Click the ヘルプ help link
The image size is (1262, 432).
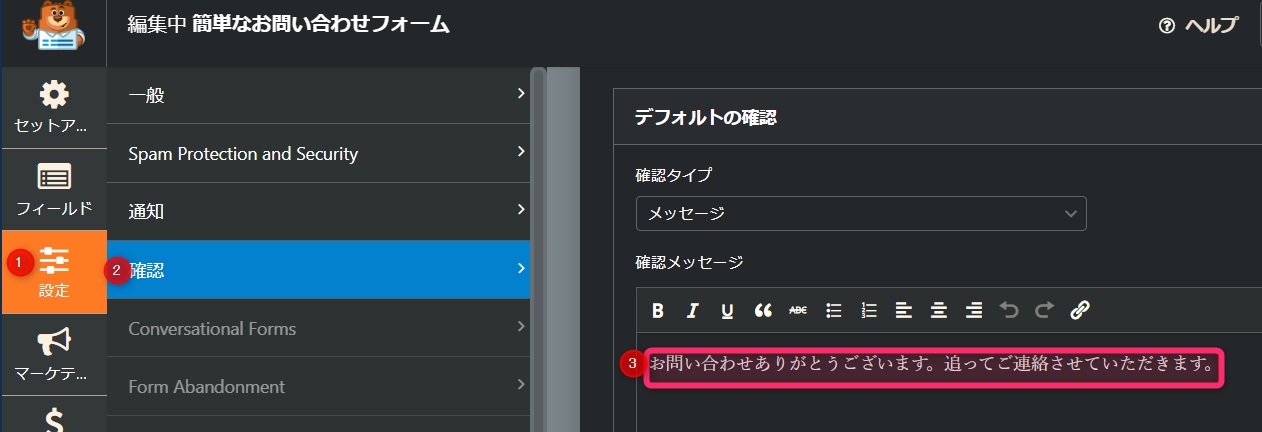point(1198,26)
